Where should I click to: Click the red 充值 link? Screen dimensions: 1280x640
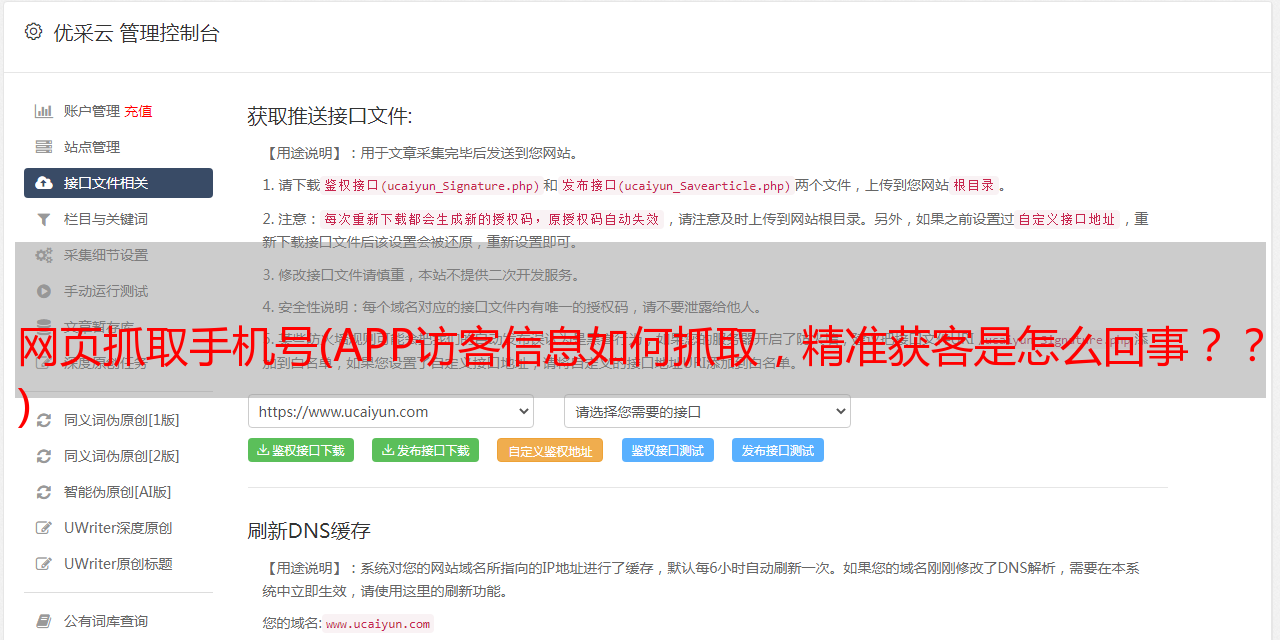point(138,111)
